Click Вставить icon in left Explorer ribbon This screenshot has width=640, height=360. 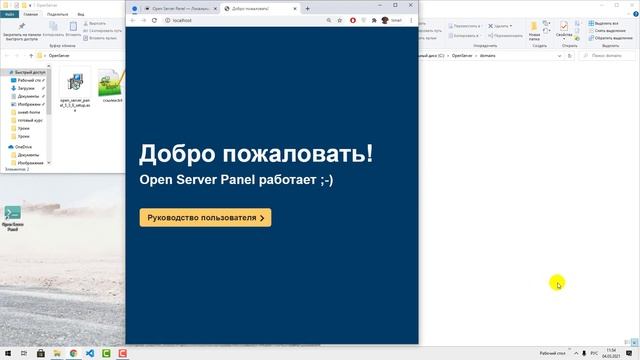[73, 29]
